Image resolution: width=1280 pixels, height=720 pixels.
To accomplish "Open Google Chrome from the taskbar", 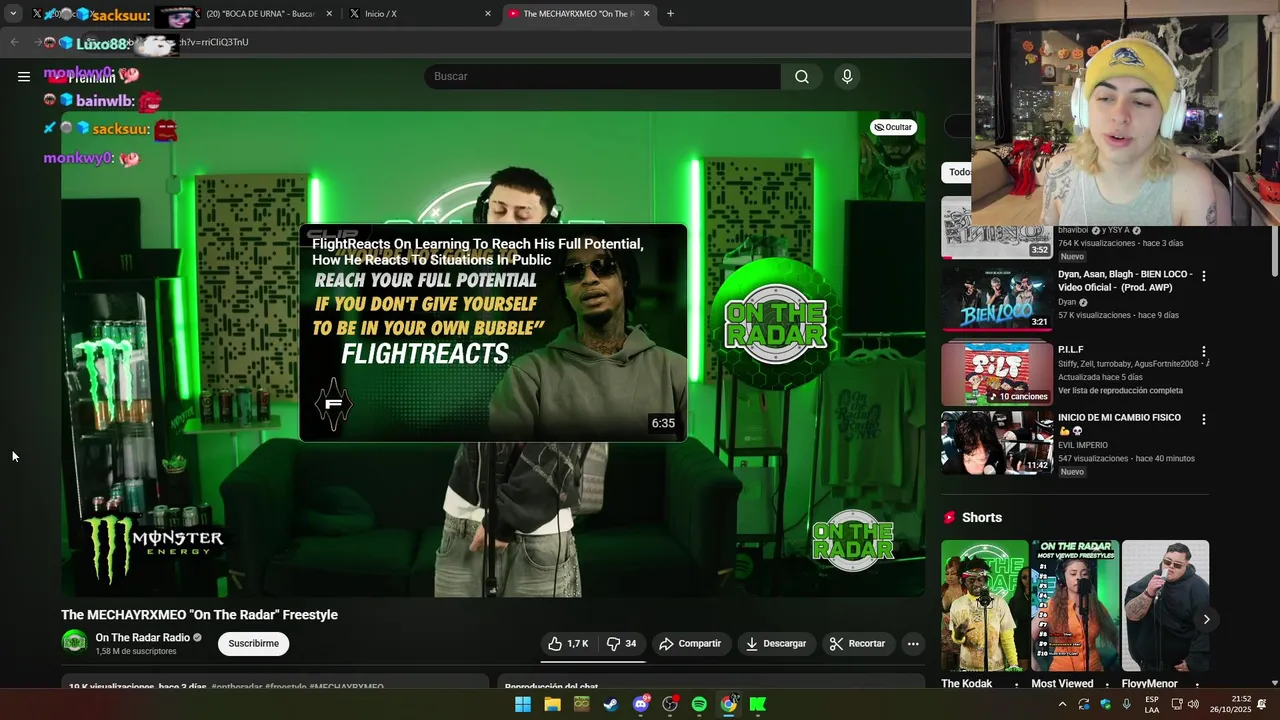I will coord(728,704).
